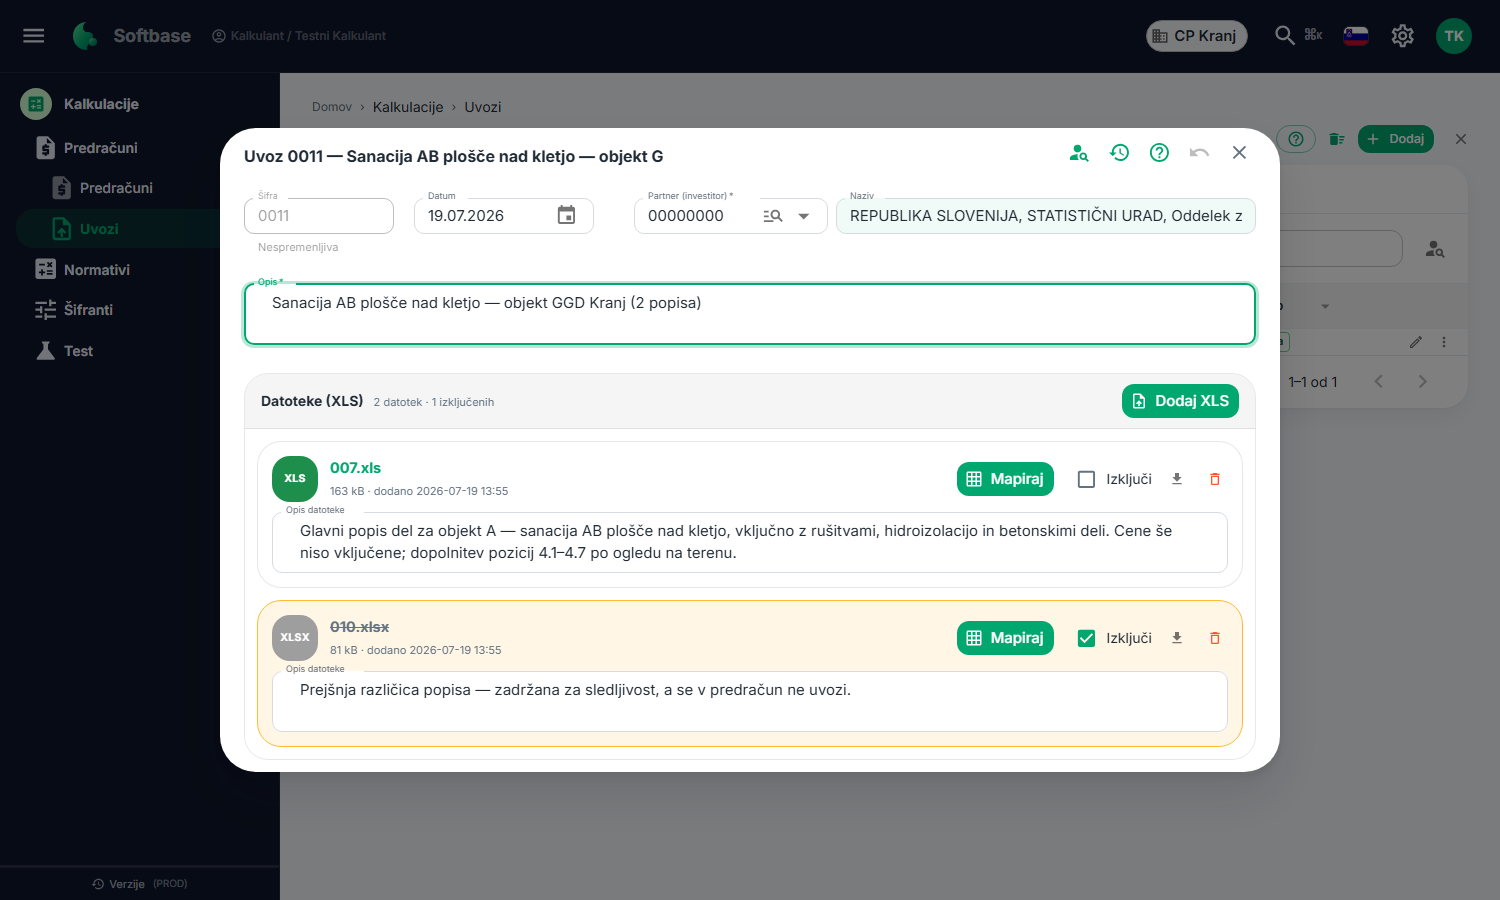The width and height of the screenshot is (1500, 900).
Task: Open the settings gear
Action: pos(1403,36)
